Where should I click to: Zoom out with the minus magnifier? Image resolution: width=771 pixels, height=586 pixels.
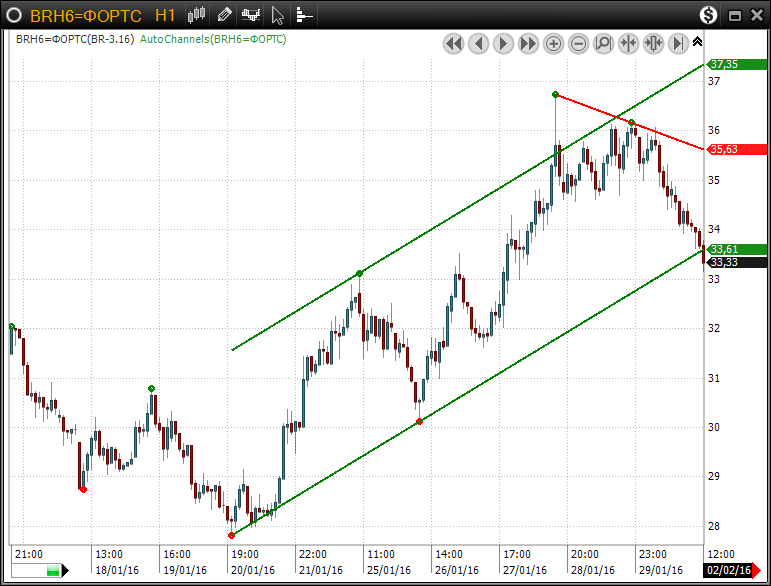pos(579,43)
